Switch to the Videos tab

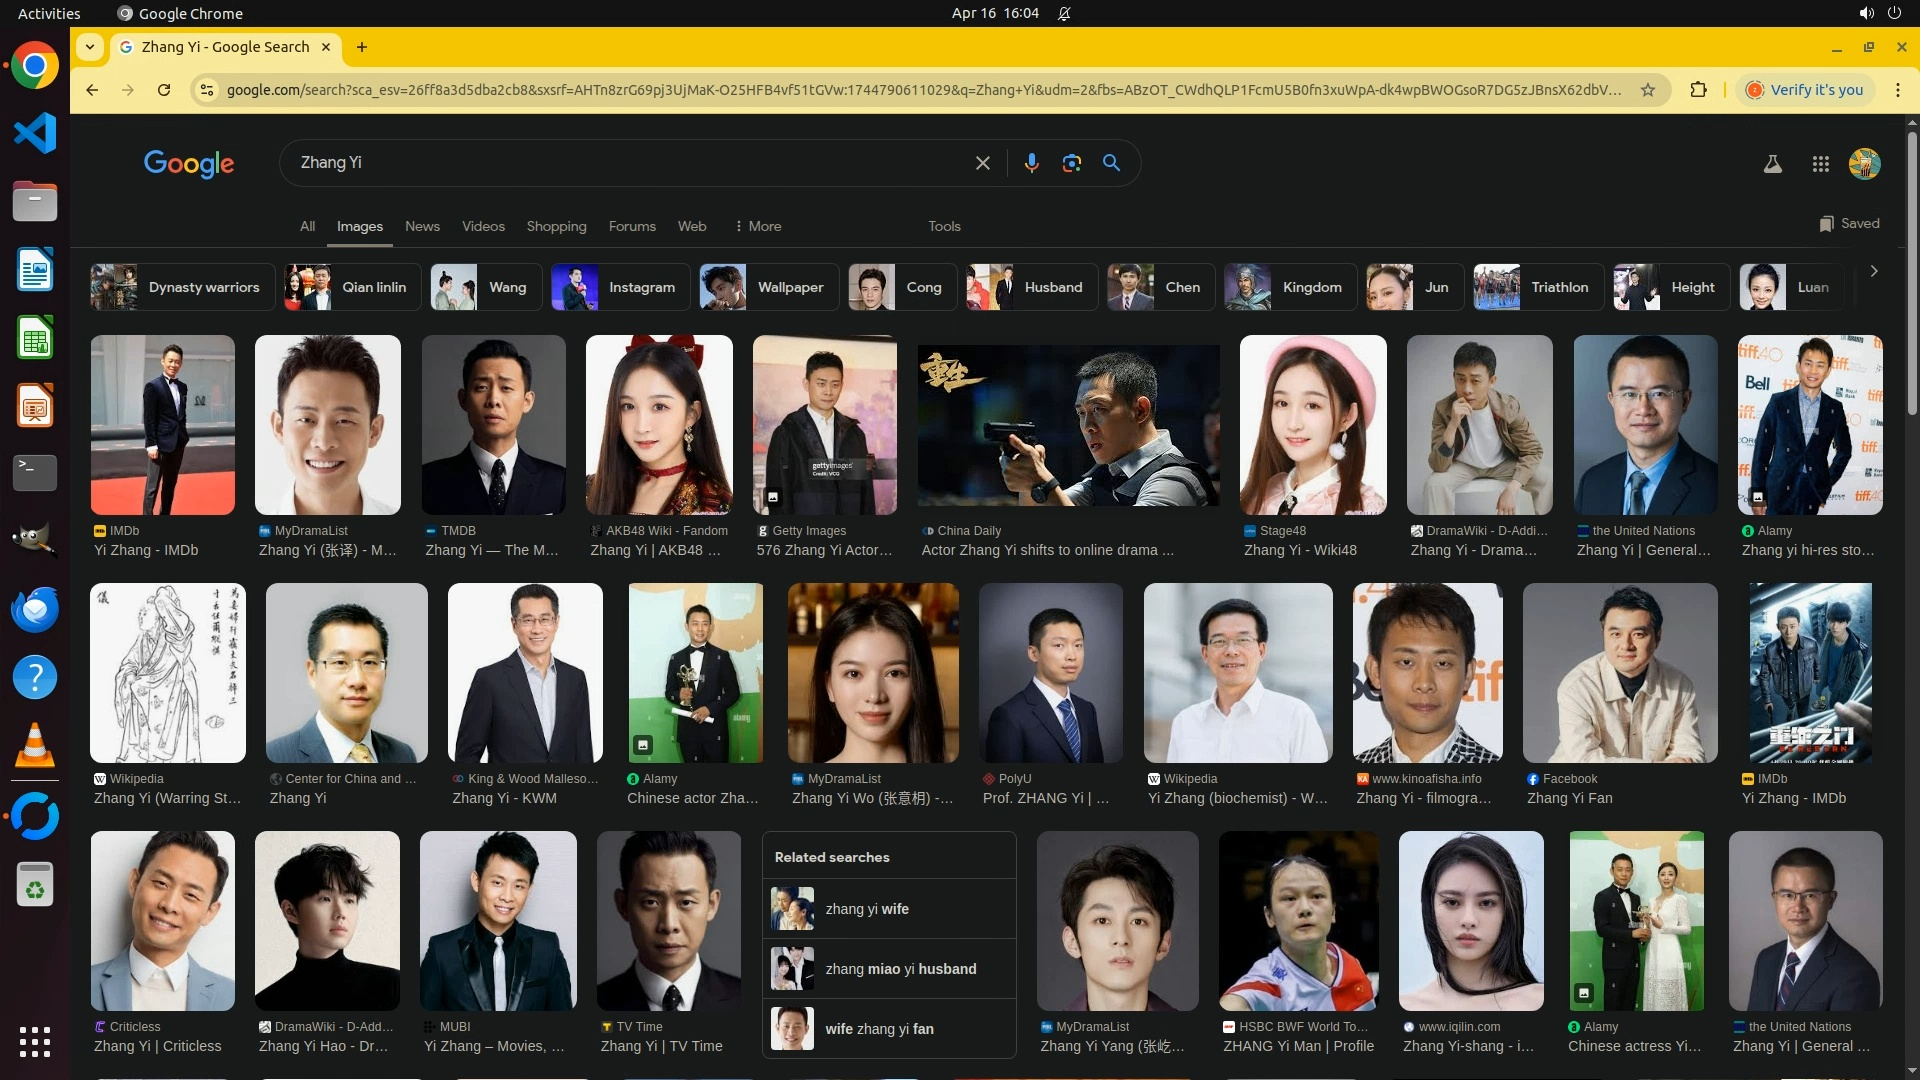point(483,226)
